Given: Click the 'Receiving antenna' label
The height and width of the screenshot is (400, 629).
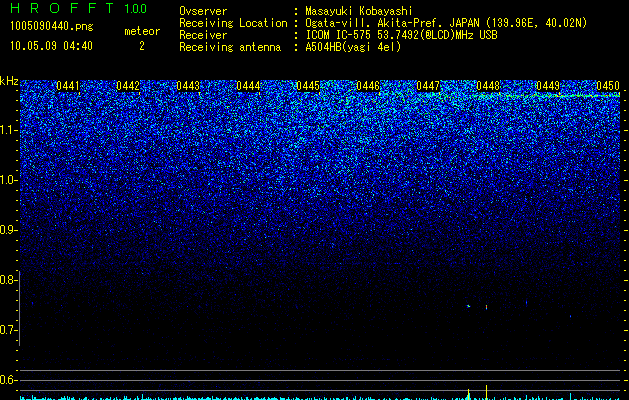Looking at the screenshot, I should pyautogui.click(x=230, y=47).
